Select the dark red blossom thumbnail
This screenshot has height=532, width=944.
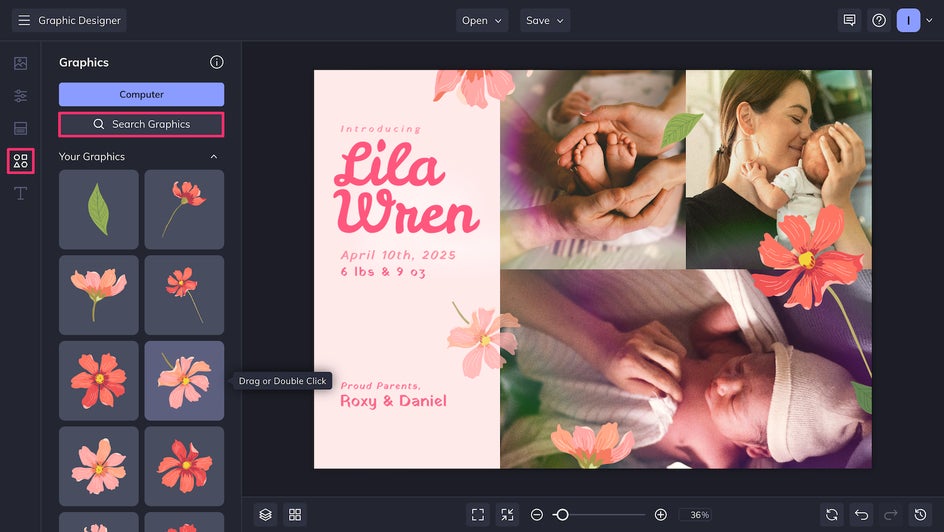coord(184,466)
